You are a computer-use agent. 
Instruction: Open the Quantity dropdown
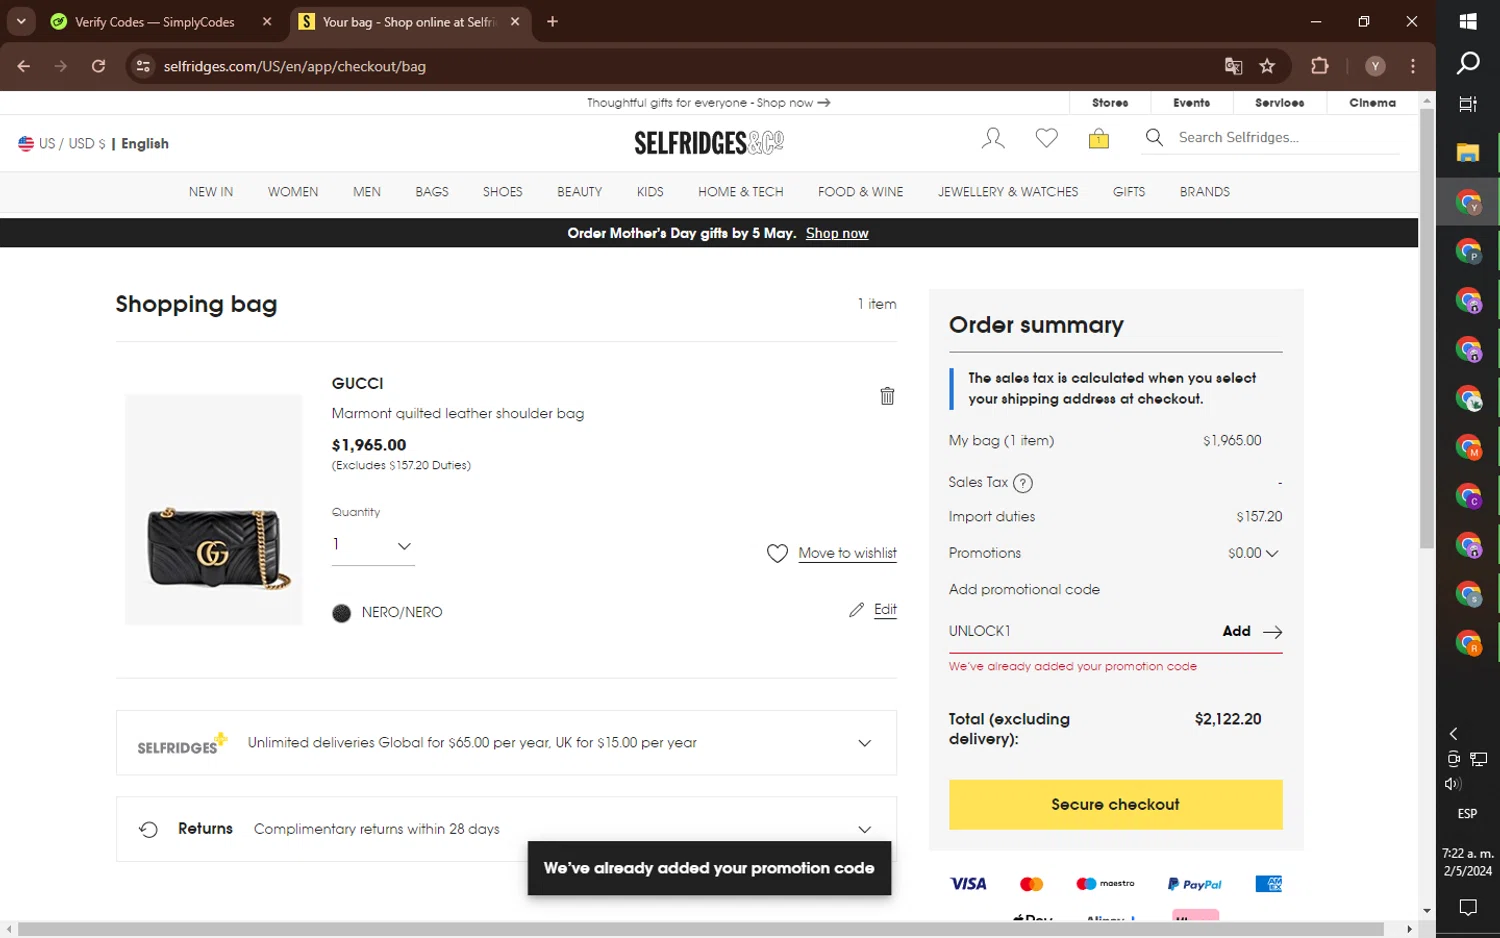click(x=373, y=545)
